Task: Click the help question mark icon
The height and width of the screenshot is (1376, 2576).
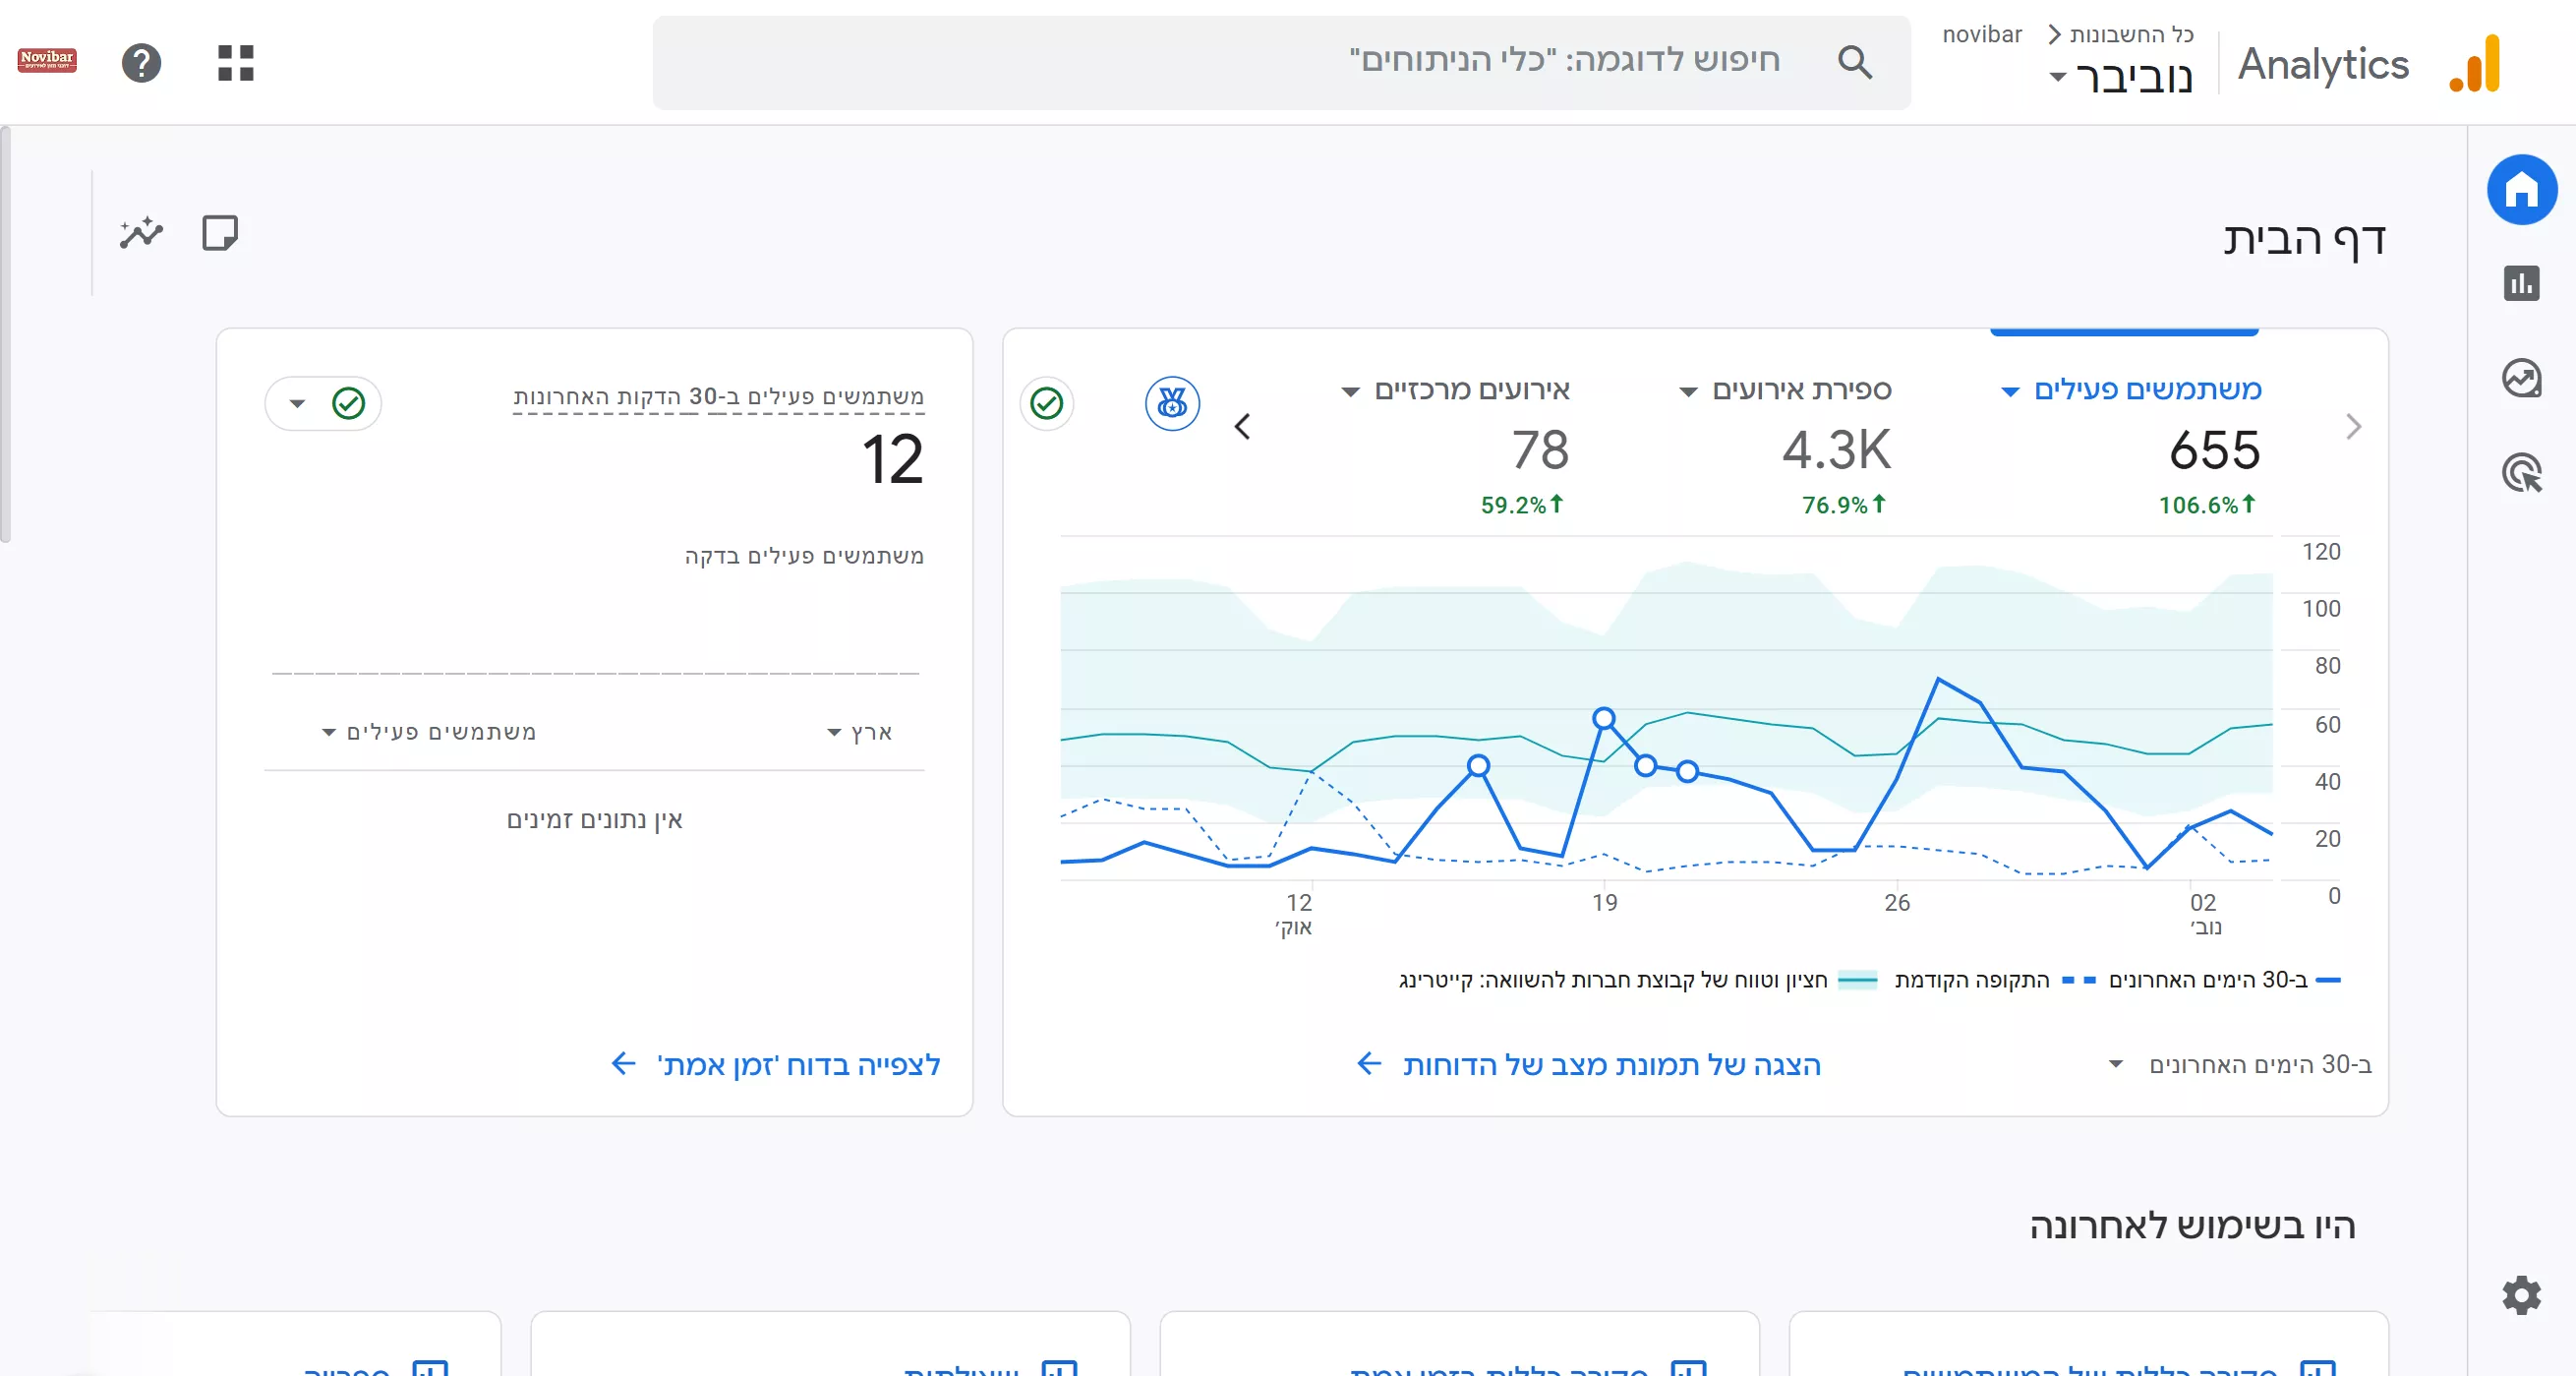Action: [x=141, y=63]
